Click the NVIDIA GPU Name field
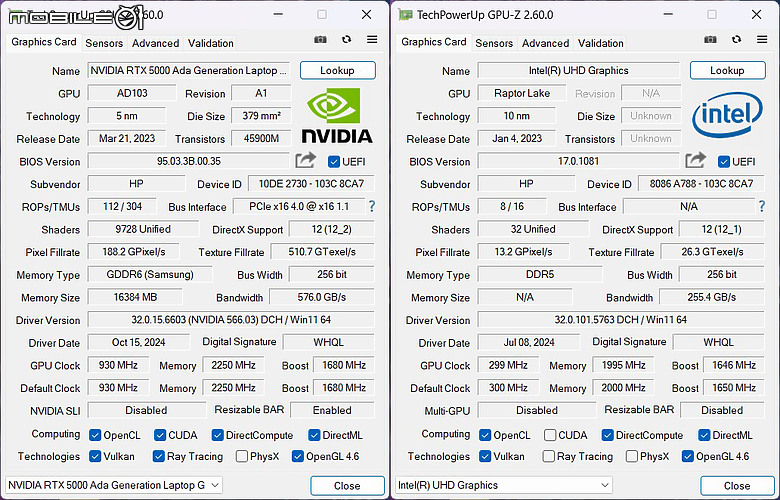 tap(189, 71)
